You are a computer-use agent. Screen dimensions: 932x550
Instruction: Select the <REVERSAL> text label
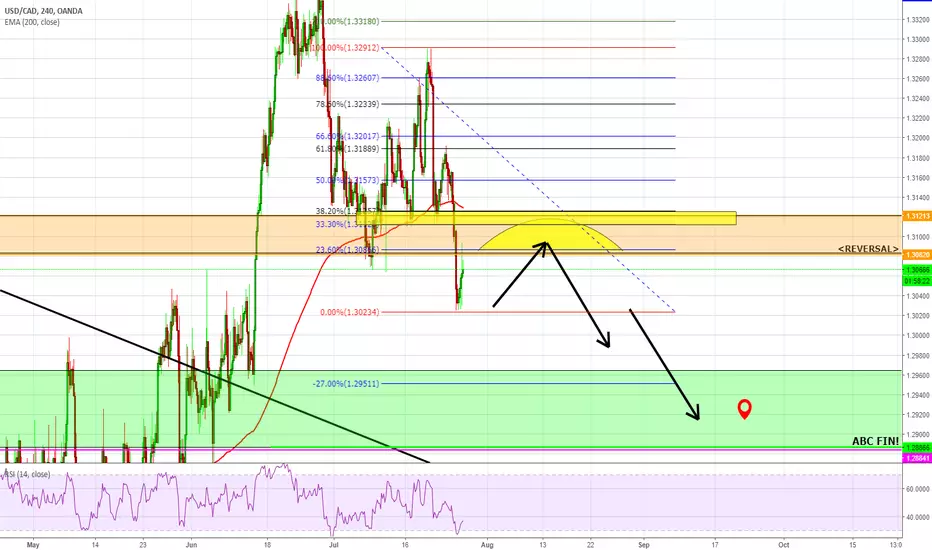pyautogui.click(x=868, y=249)
